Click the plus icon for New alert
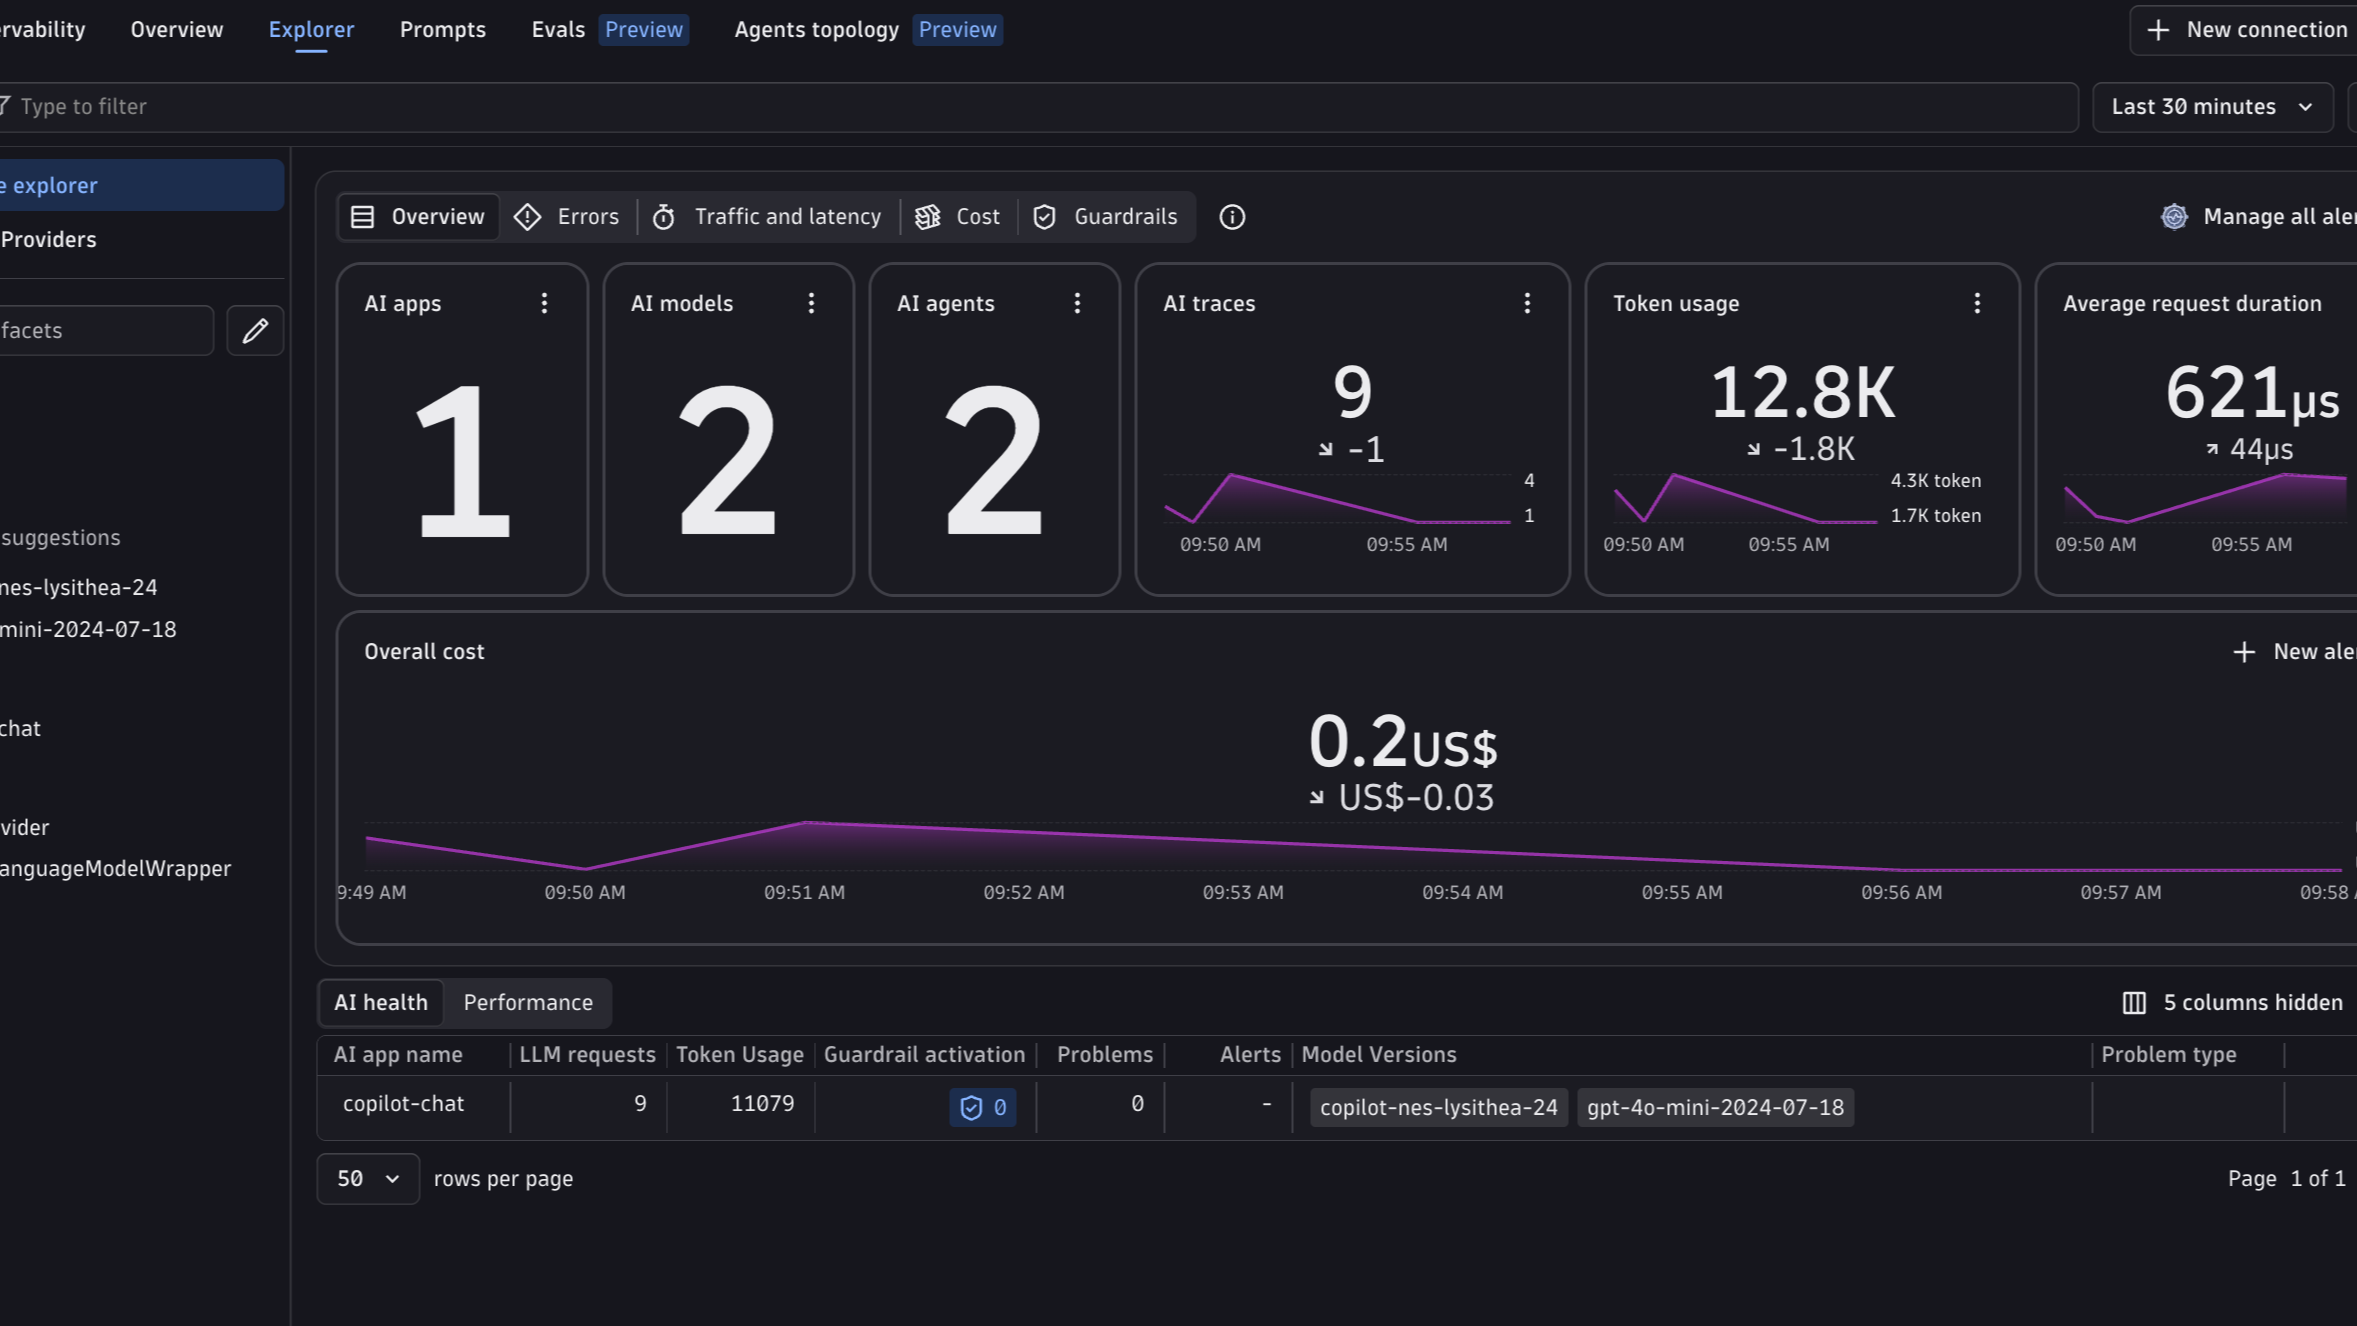 coord(2244,652)
